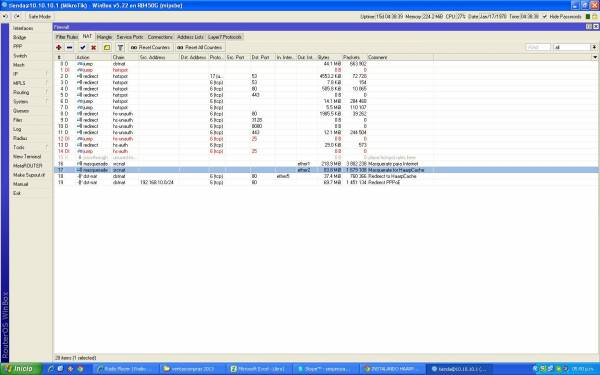Open the Inicio start button
Screen dimensions: 600x375
21,369
